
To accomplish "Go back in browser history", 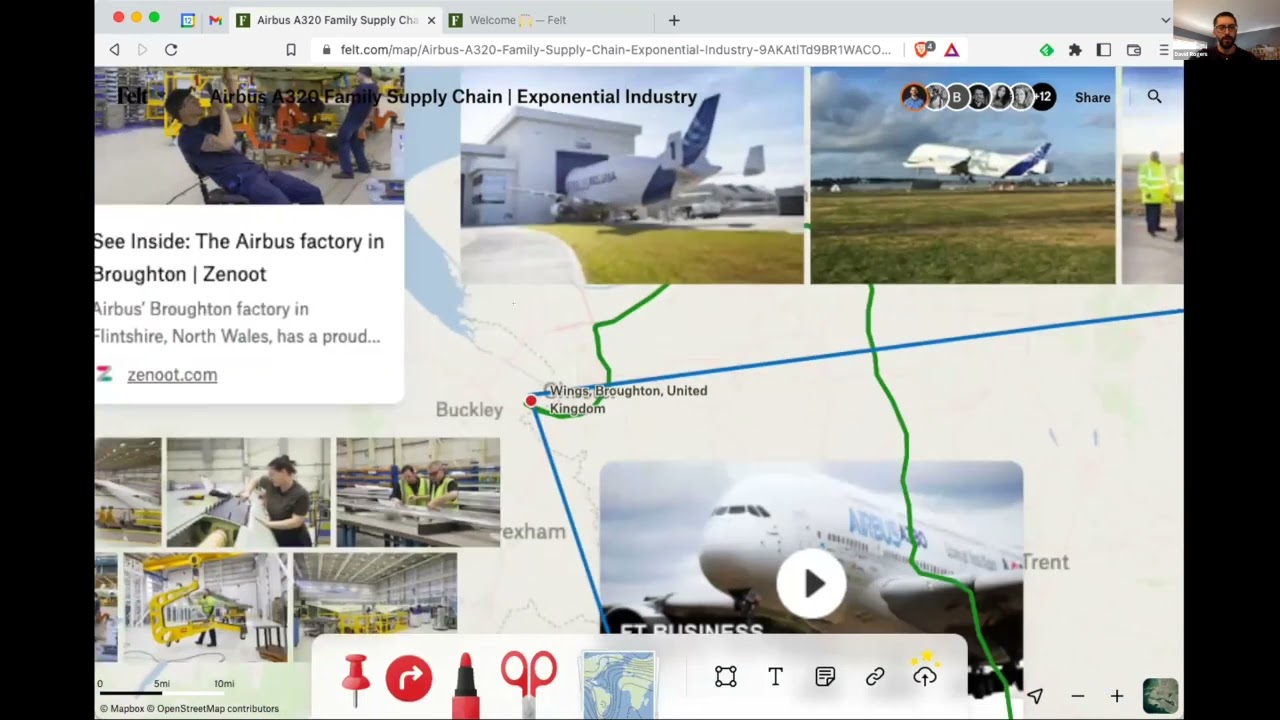I will (114, 50).
